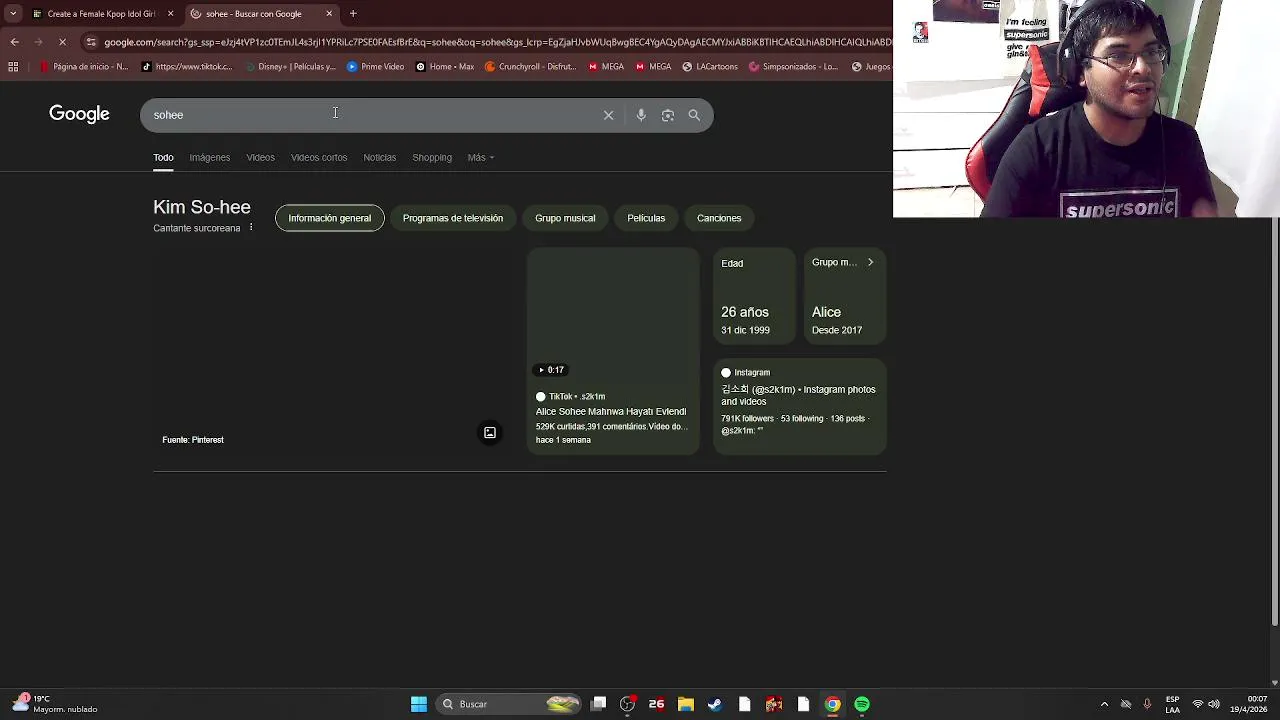This screenshot has height=720, width=1280.
Task: Switch to Imágenes results tab
Action: click(210, 157)
